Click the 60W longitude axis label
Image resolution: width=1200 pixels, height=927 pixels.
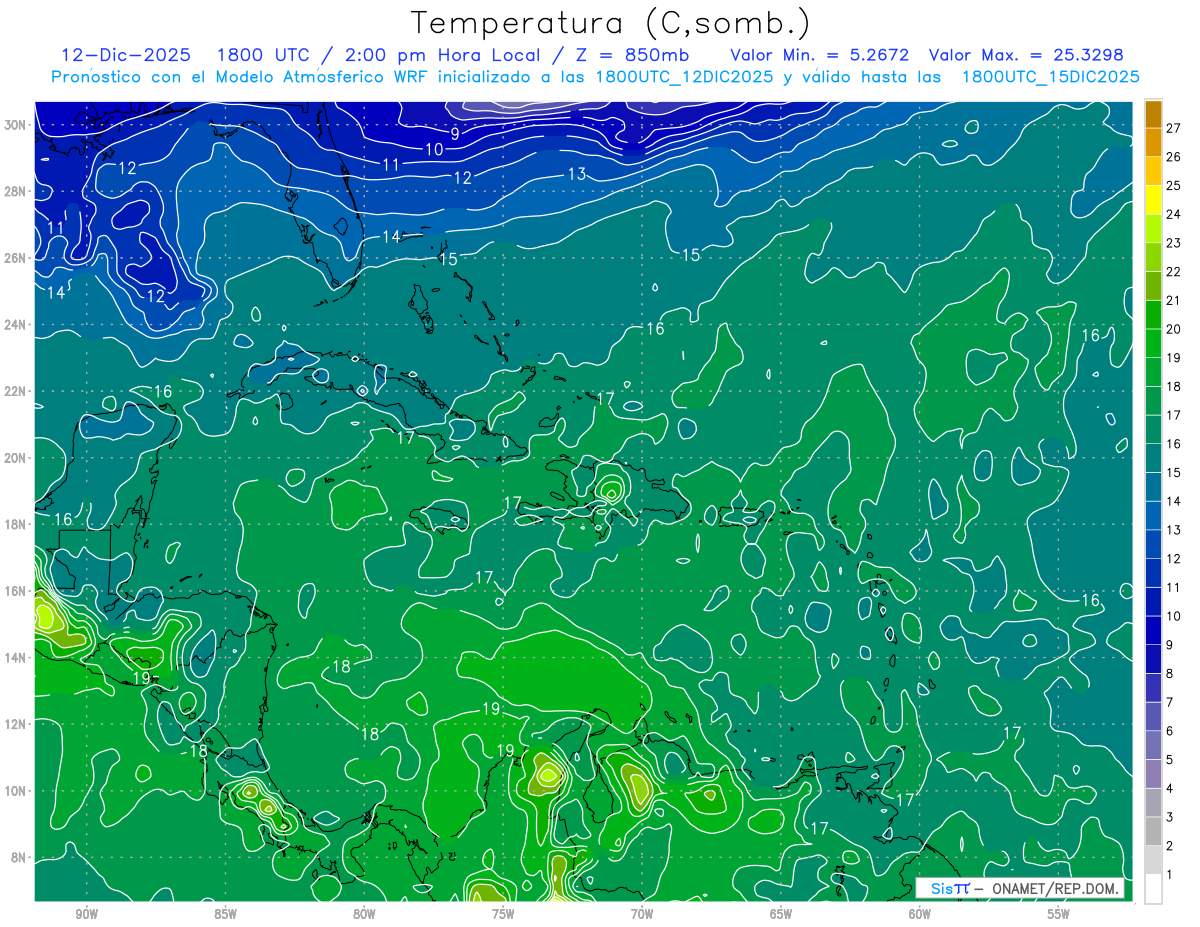click(920, 914)
